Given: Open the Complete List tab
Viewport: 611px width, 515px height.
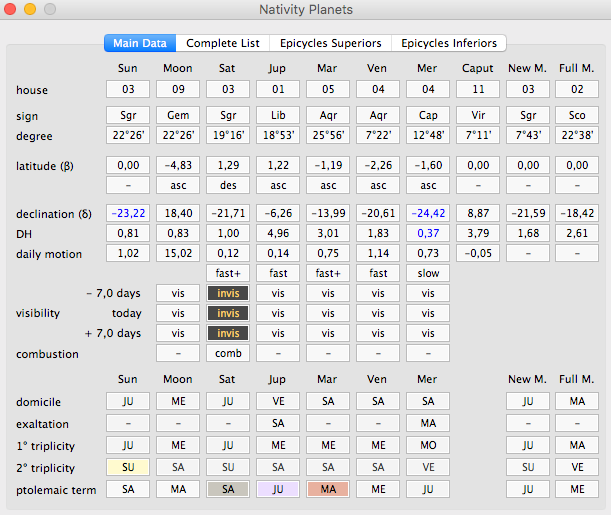Looking at the screenshot, I should (223, 43).
